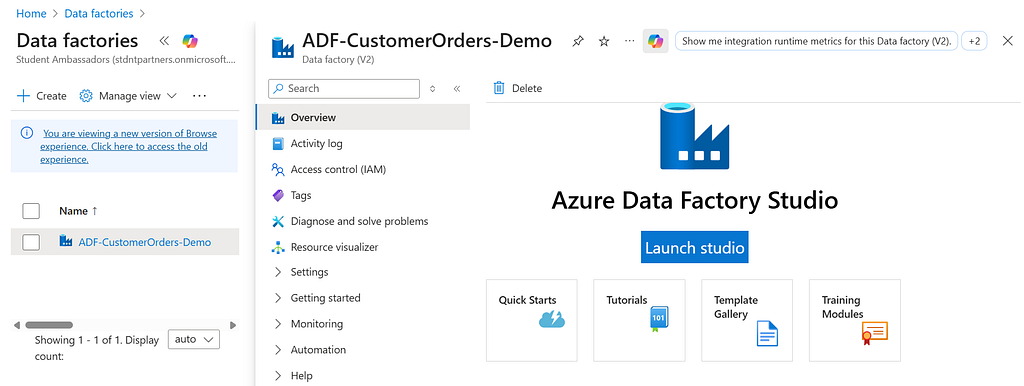Open the Manage view dropdown
This screenshot has height=386, width=1024.
(x=128, y=96)
